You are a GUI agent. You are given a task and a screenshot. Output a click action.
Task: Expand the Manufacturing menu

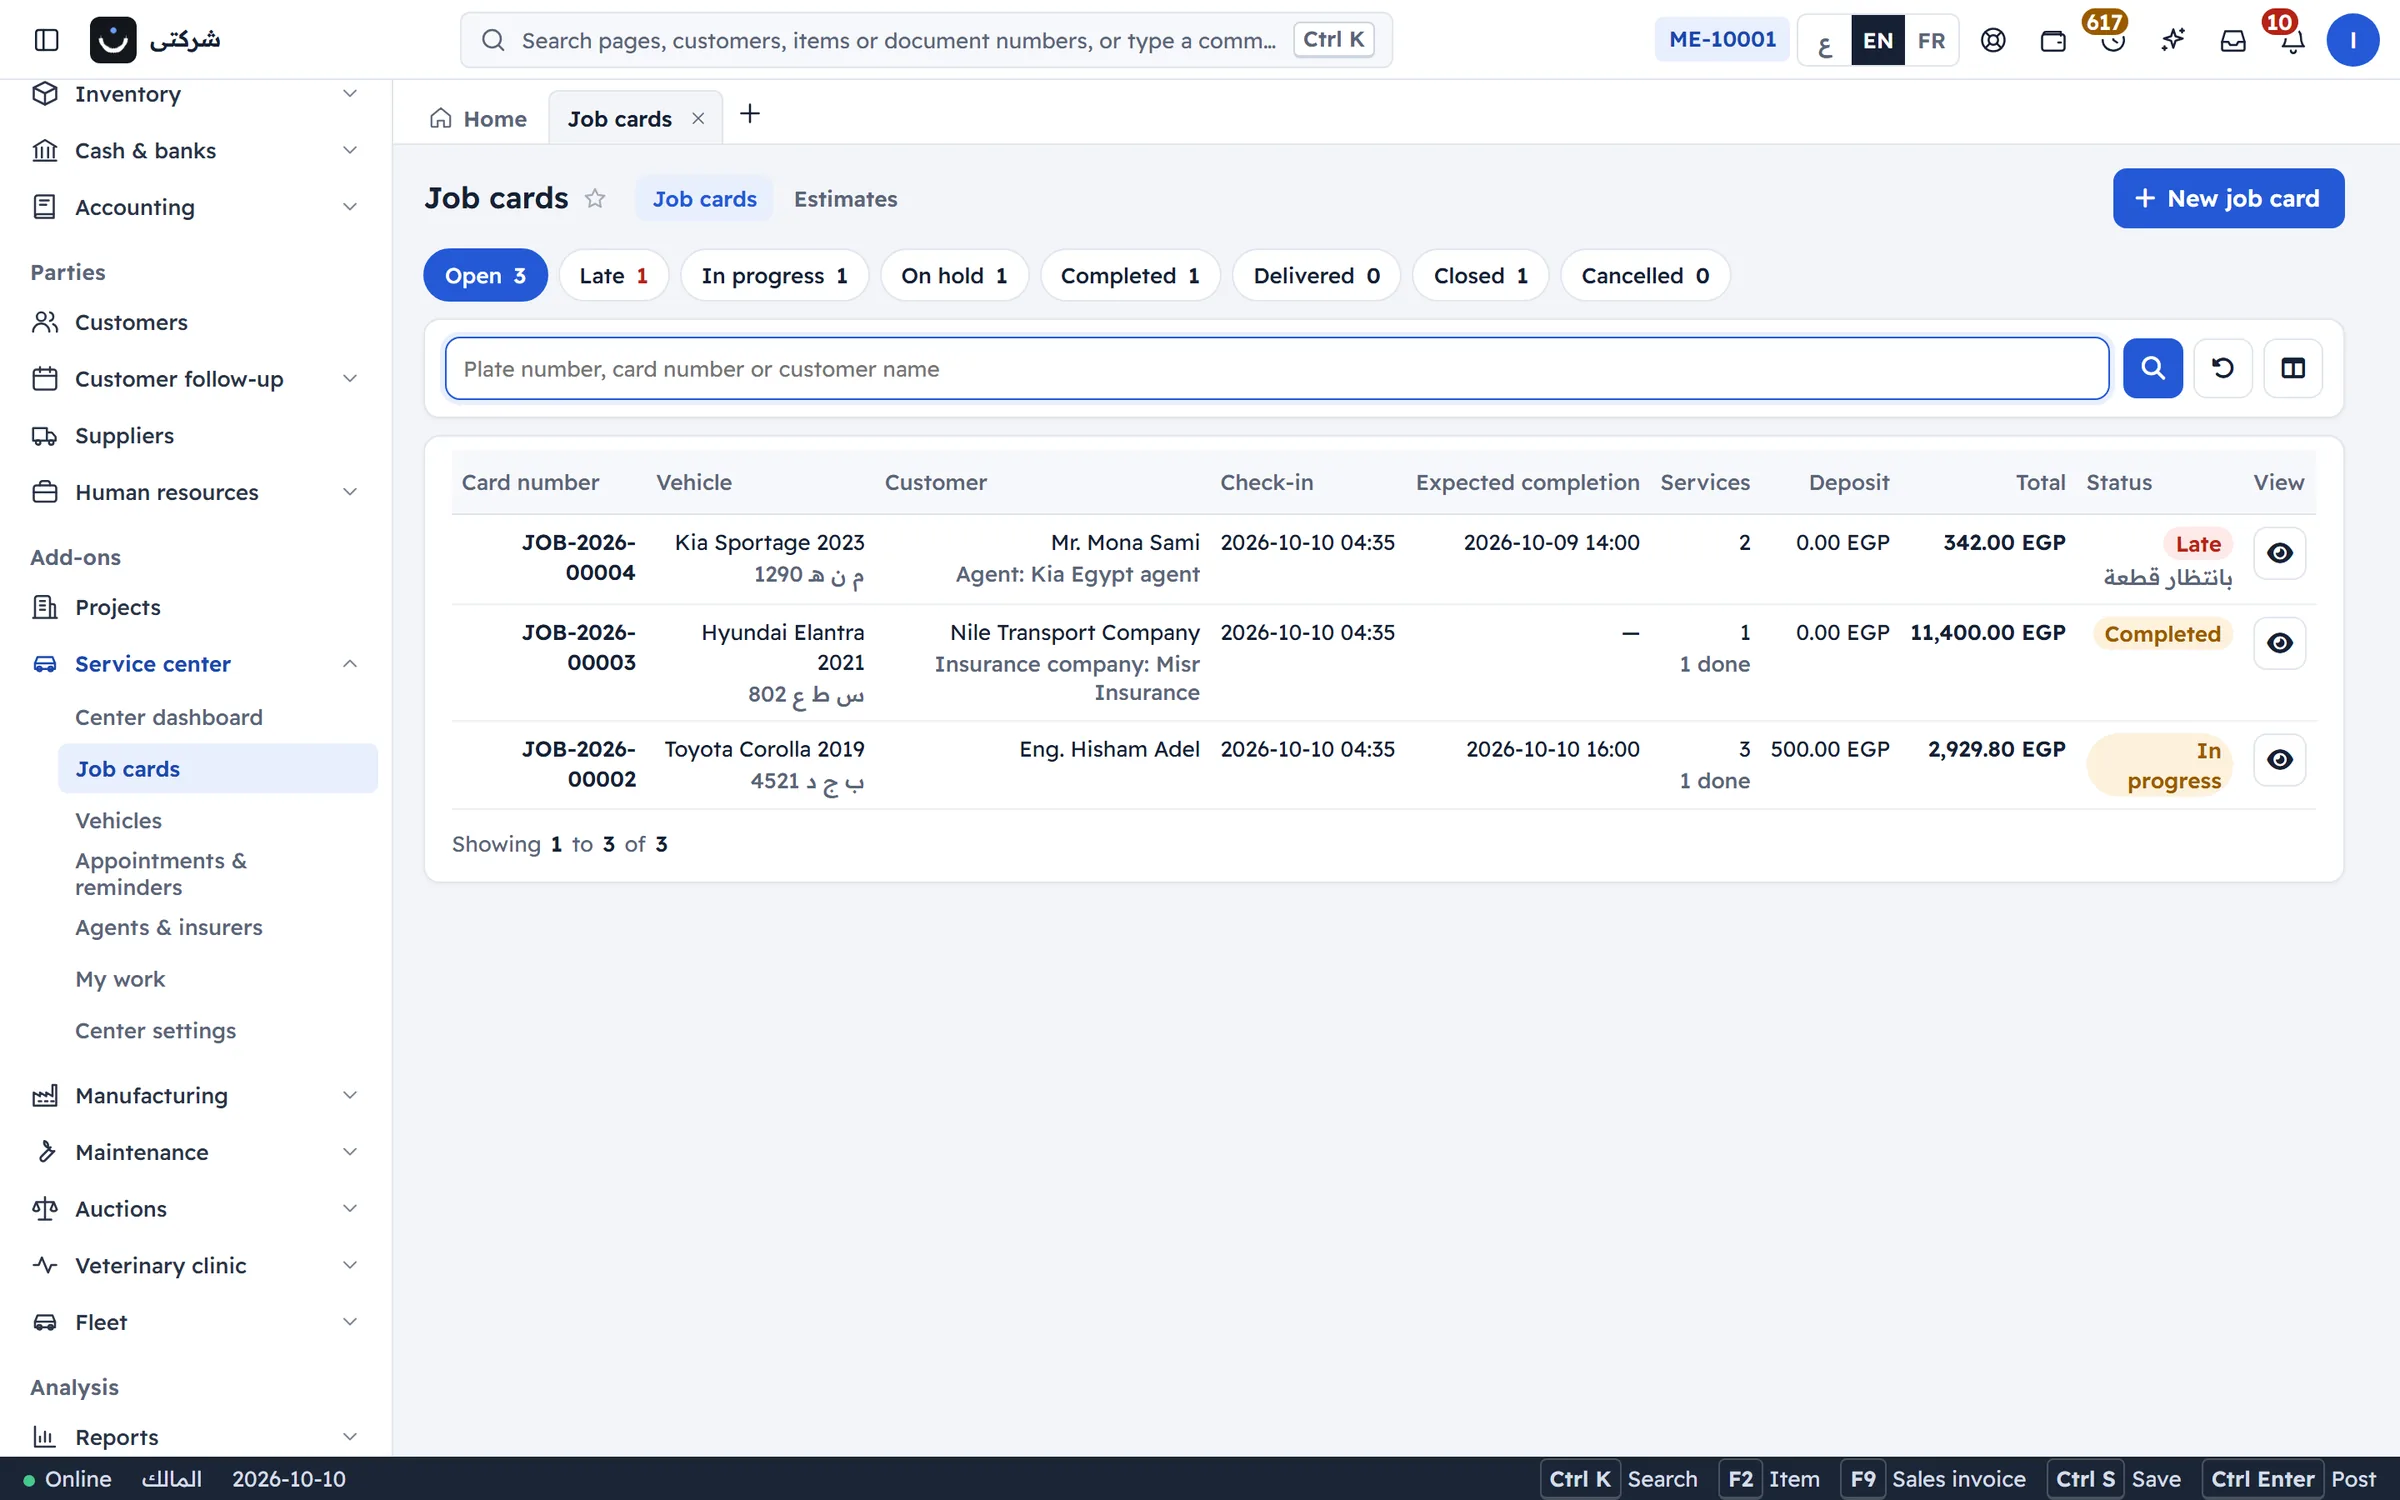[x=196, y=1095]
